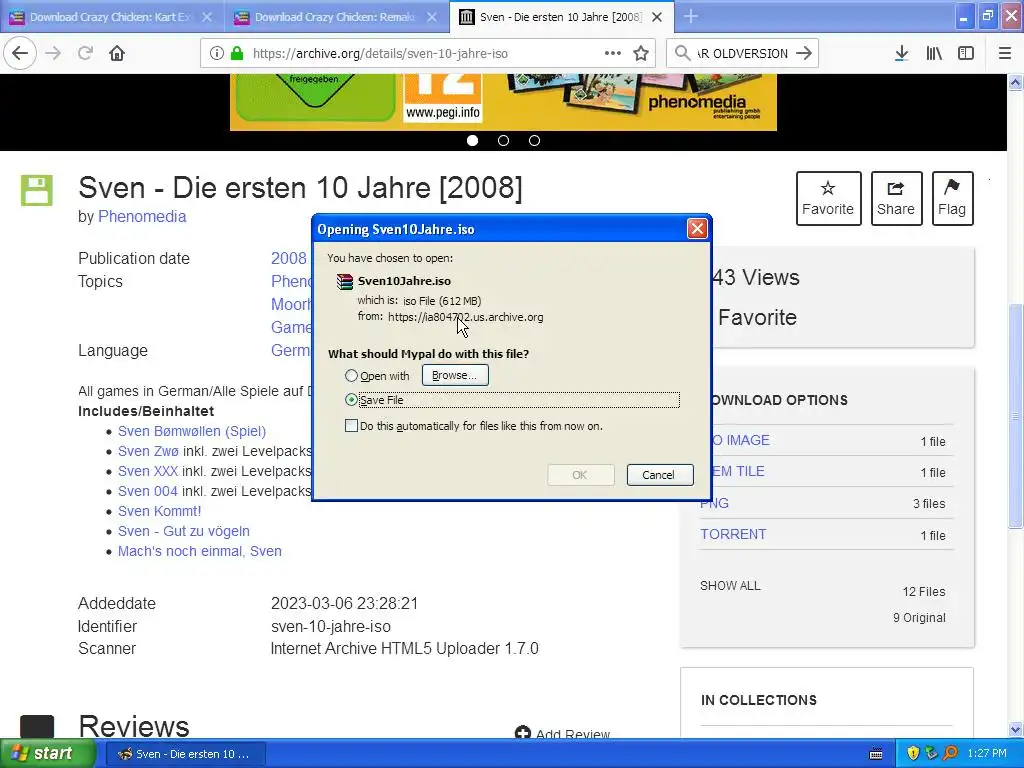The height and width of the screenshot is (768, 1024).
Task: Reload the page with the refresh icon
Action: click(85, 53)
